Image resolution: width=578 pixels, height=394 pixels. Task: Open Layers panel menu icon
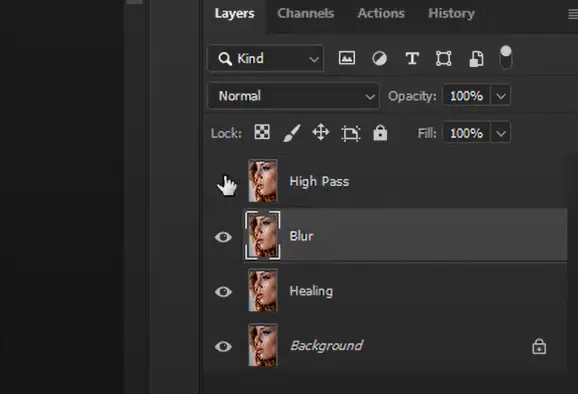pyautogui.click(x=572, y=15)
